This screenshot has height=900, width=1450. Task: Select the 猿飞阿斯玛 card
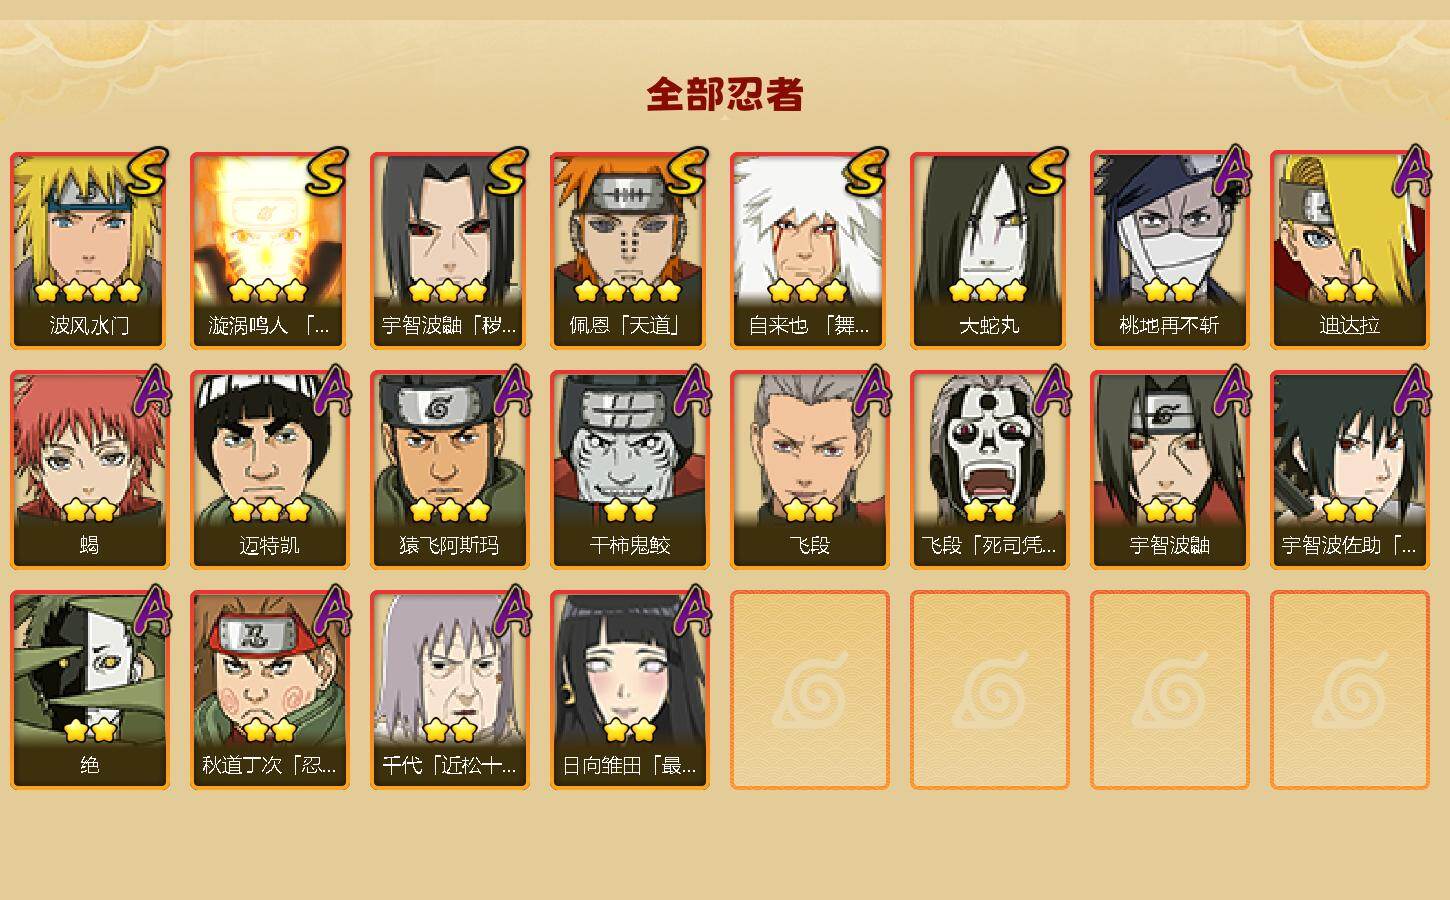(450, 470)
